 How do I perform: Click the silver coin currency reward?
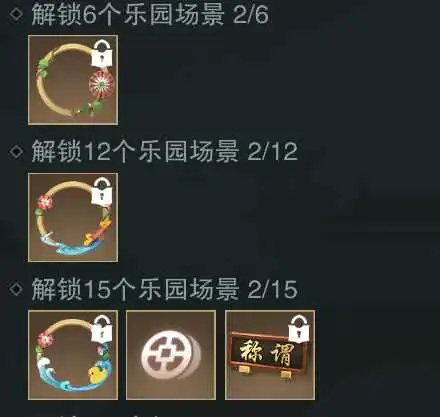click(x=171, y=355)
